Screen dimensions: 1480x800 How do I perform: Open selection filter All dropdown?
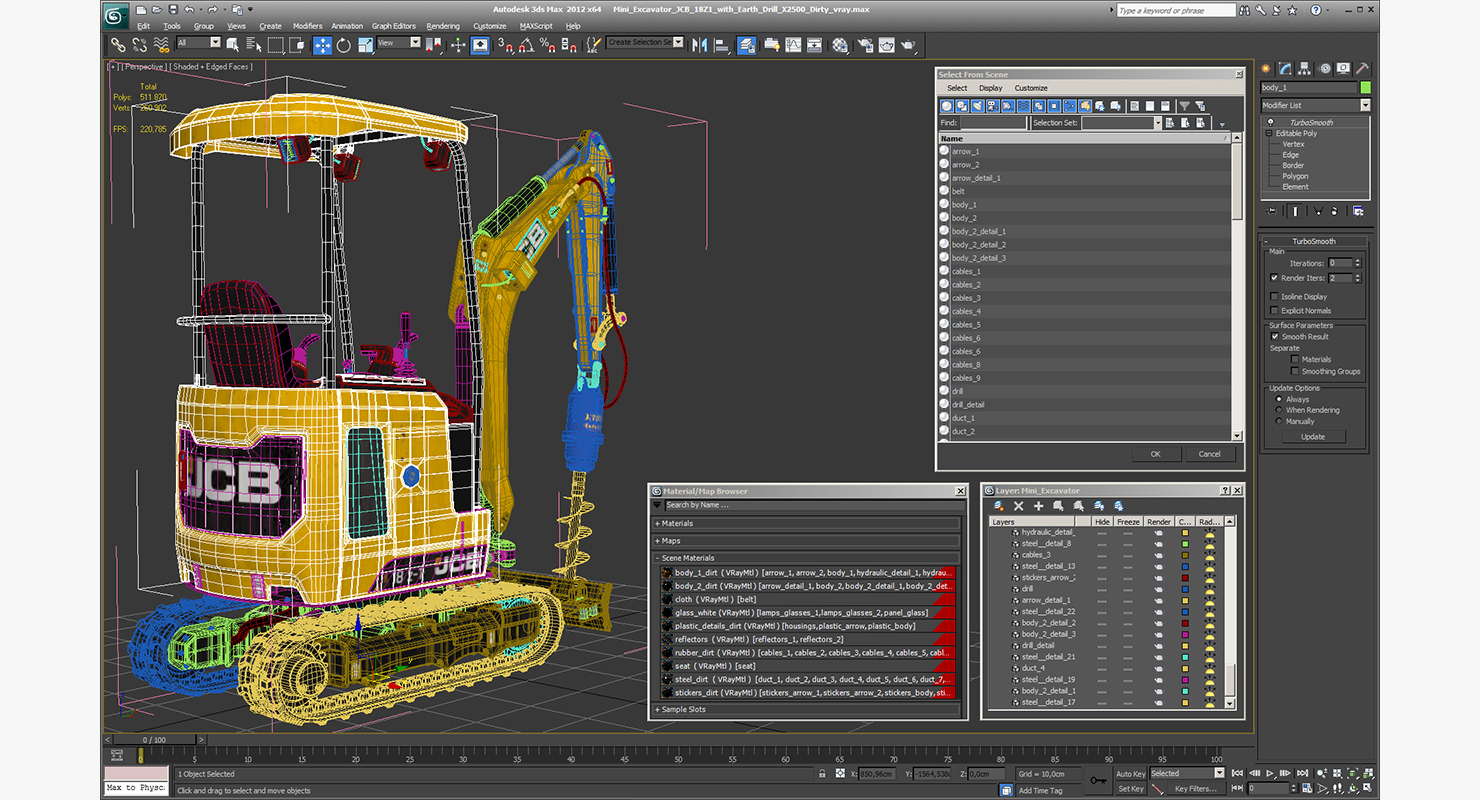pos(198,43)
